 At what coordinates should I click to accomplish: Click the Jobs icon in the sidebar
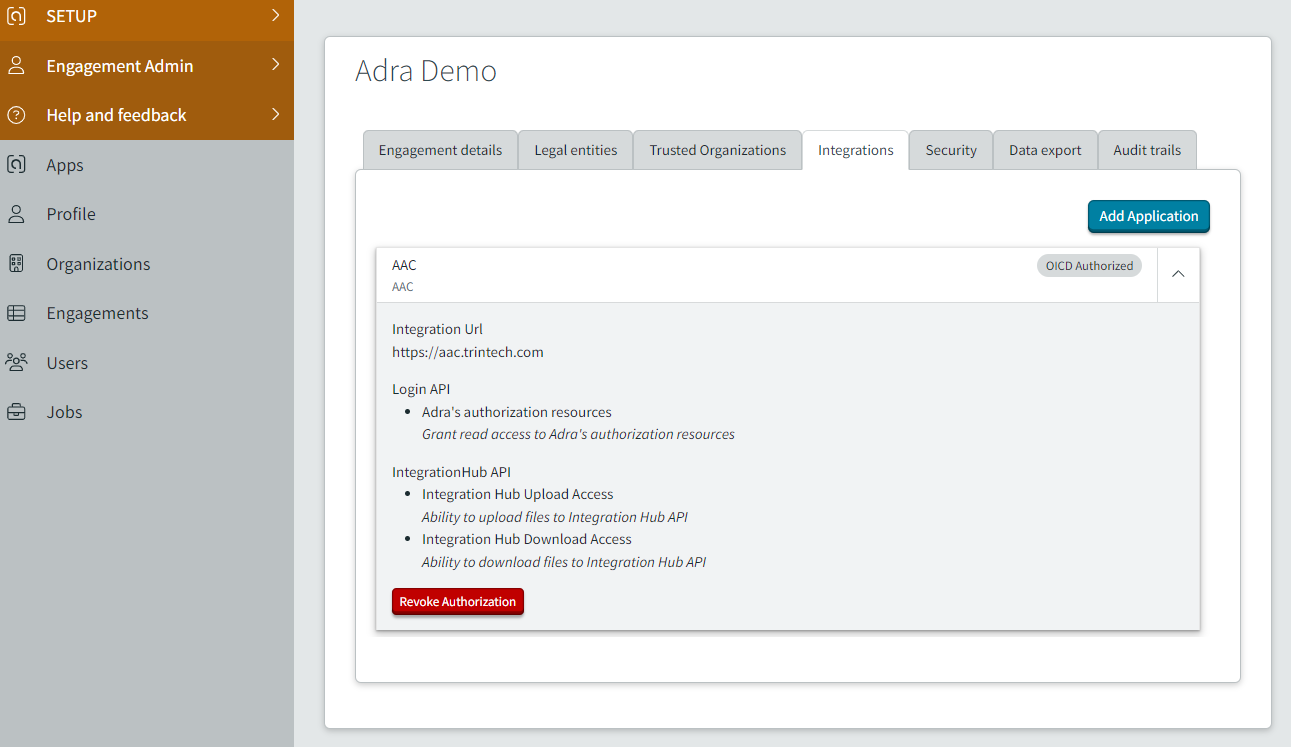pos(17,411)
